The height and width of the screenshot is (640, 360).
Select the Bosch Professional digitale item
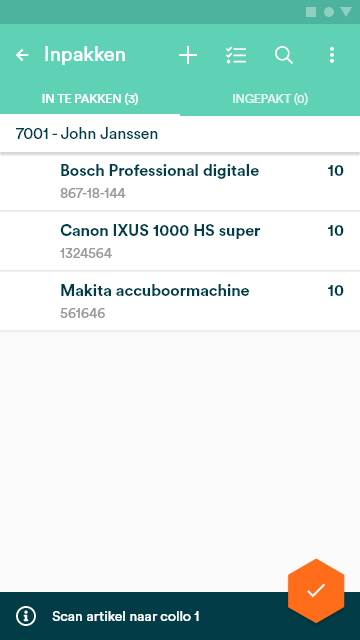180,181
